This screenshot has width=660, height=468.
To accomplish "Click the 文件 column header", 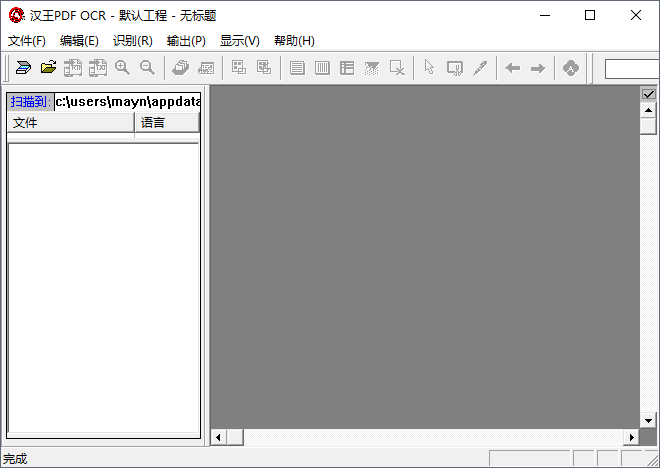I will point(70,123).
